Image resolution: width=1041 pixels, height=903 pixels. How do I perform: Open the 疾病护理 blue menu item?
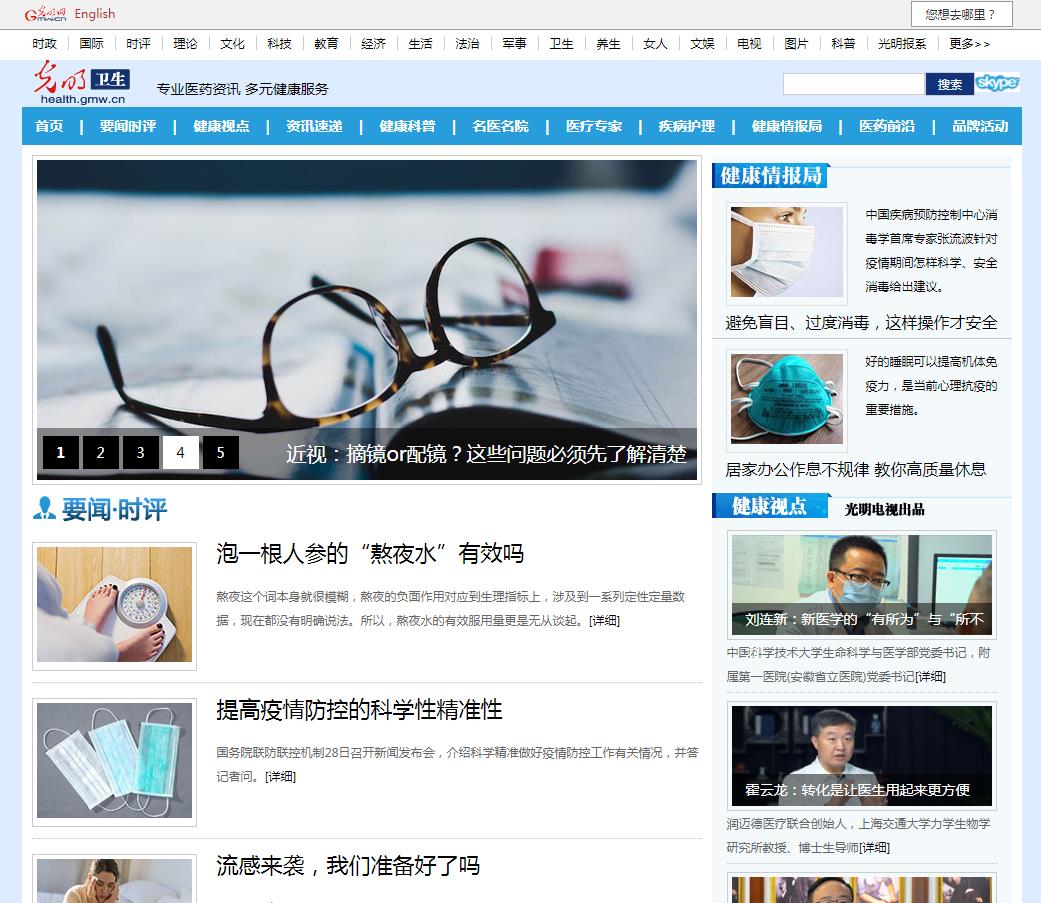click(x=687, y=126)
